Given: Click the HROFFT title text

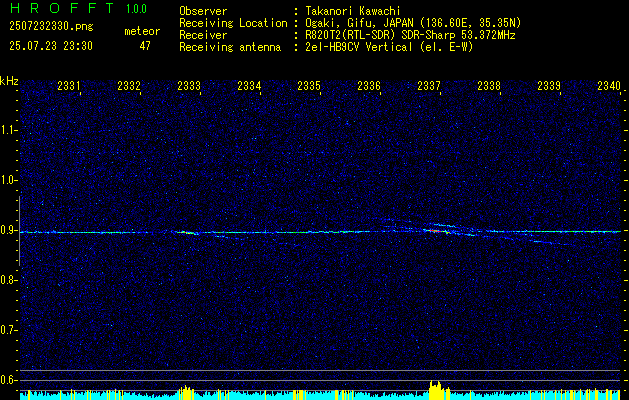Looking at the screenshot, I should [63, 8].
